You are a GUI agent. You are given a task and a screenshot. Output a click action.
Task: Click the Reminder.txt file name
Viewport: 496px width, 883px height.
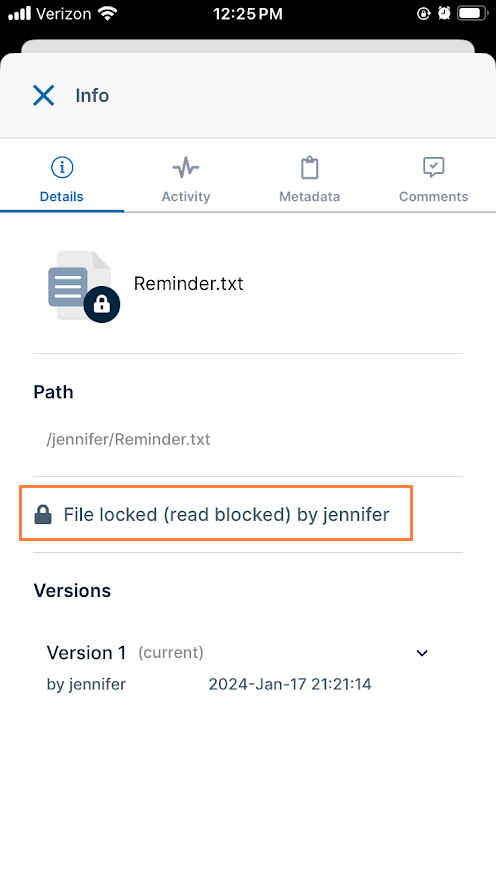tap(189, 283)
